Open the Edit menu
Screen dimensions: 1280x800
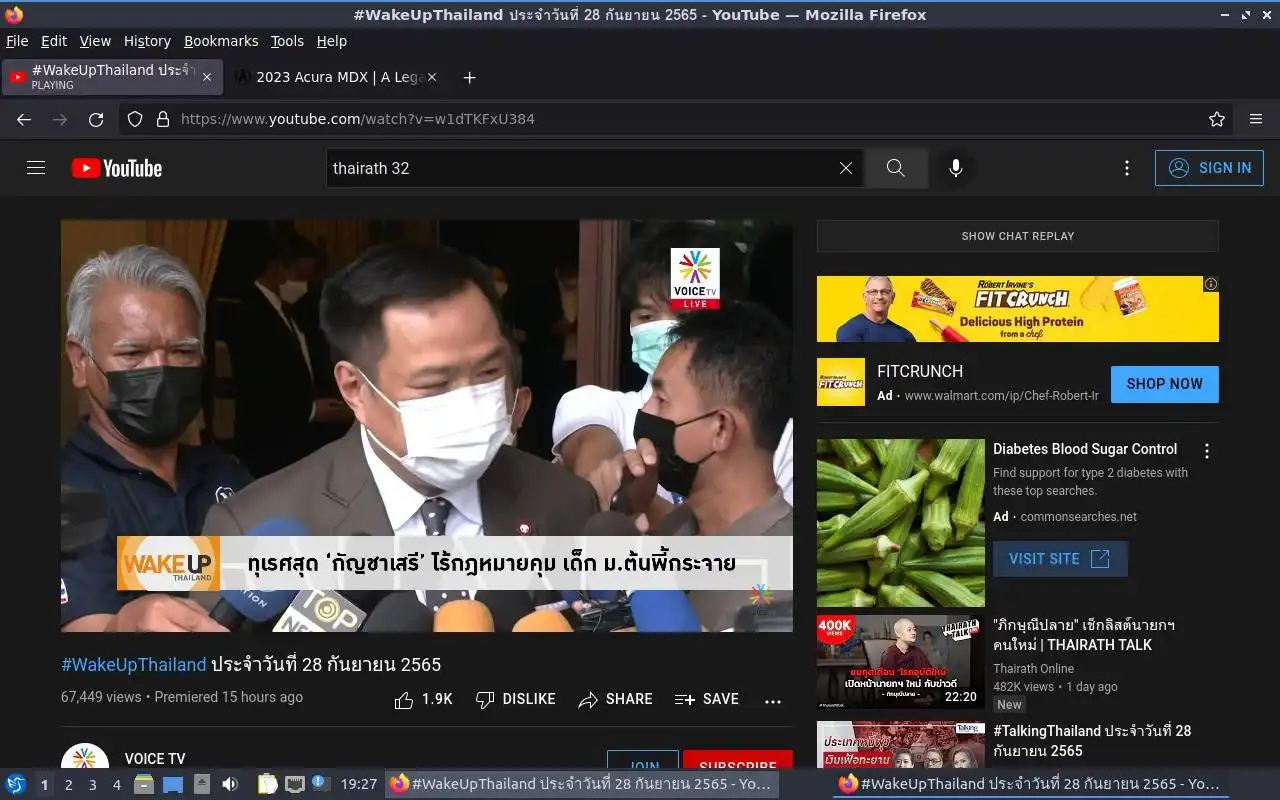pyautogui.click(x=54, y=41)
